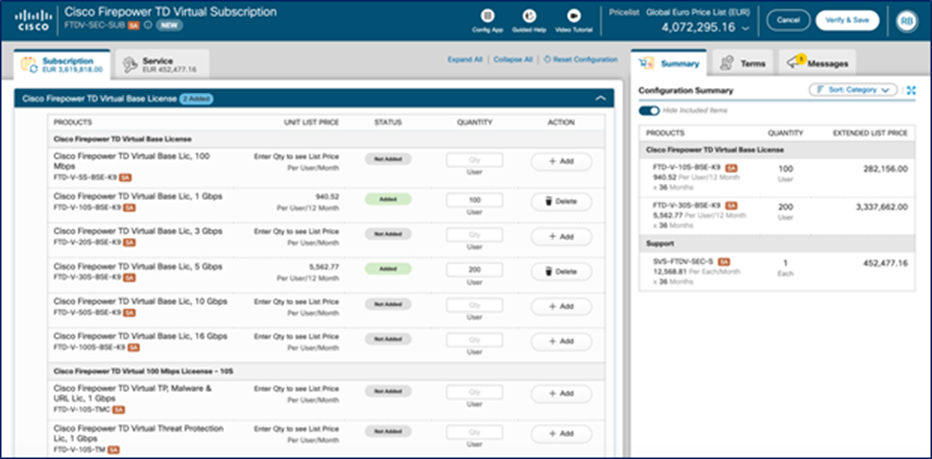Click SA badge next to FTD-V-5S-BSE-K9
This screenshot has height=459, width=932.
[x=125, y=177]
